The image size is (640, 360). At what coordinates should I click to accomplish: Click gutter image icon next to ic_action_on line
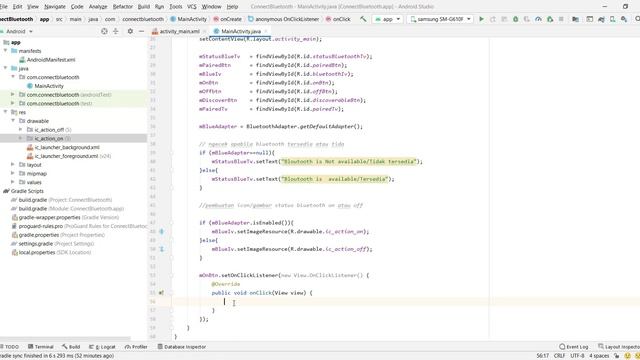[162, 231]
